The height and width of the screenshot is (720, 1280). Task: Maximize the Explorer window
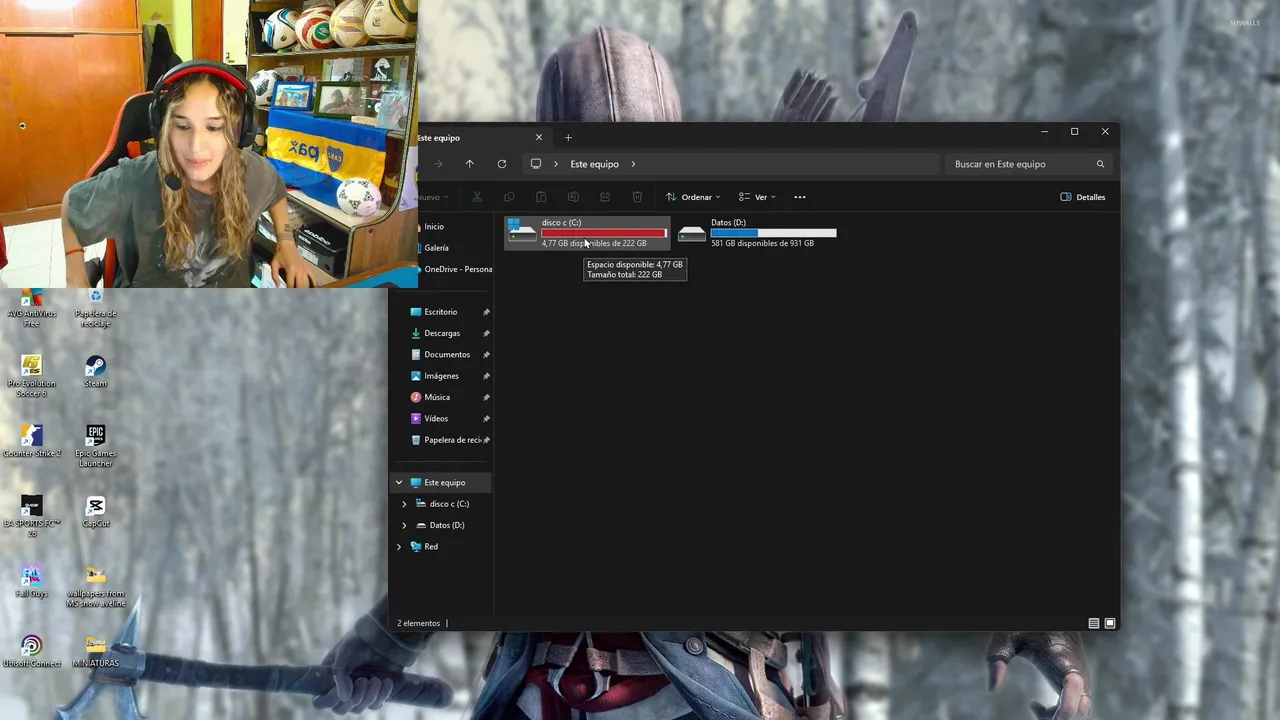pyautogui.click(x=1074, y=132)
